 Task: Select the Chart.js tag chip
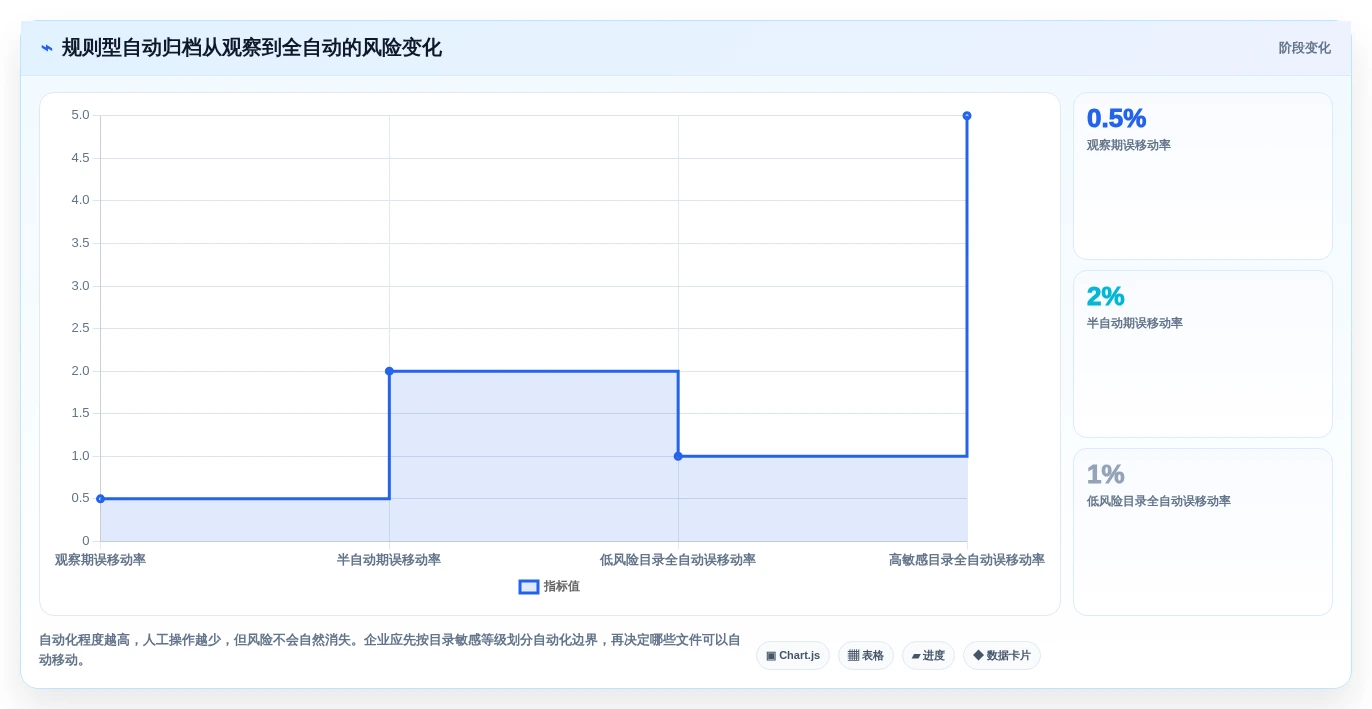click(793, 656)
